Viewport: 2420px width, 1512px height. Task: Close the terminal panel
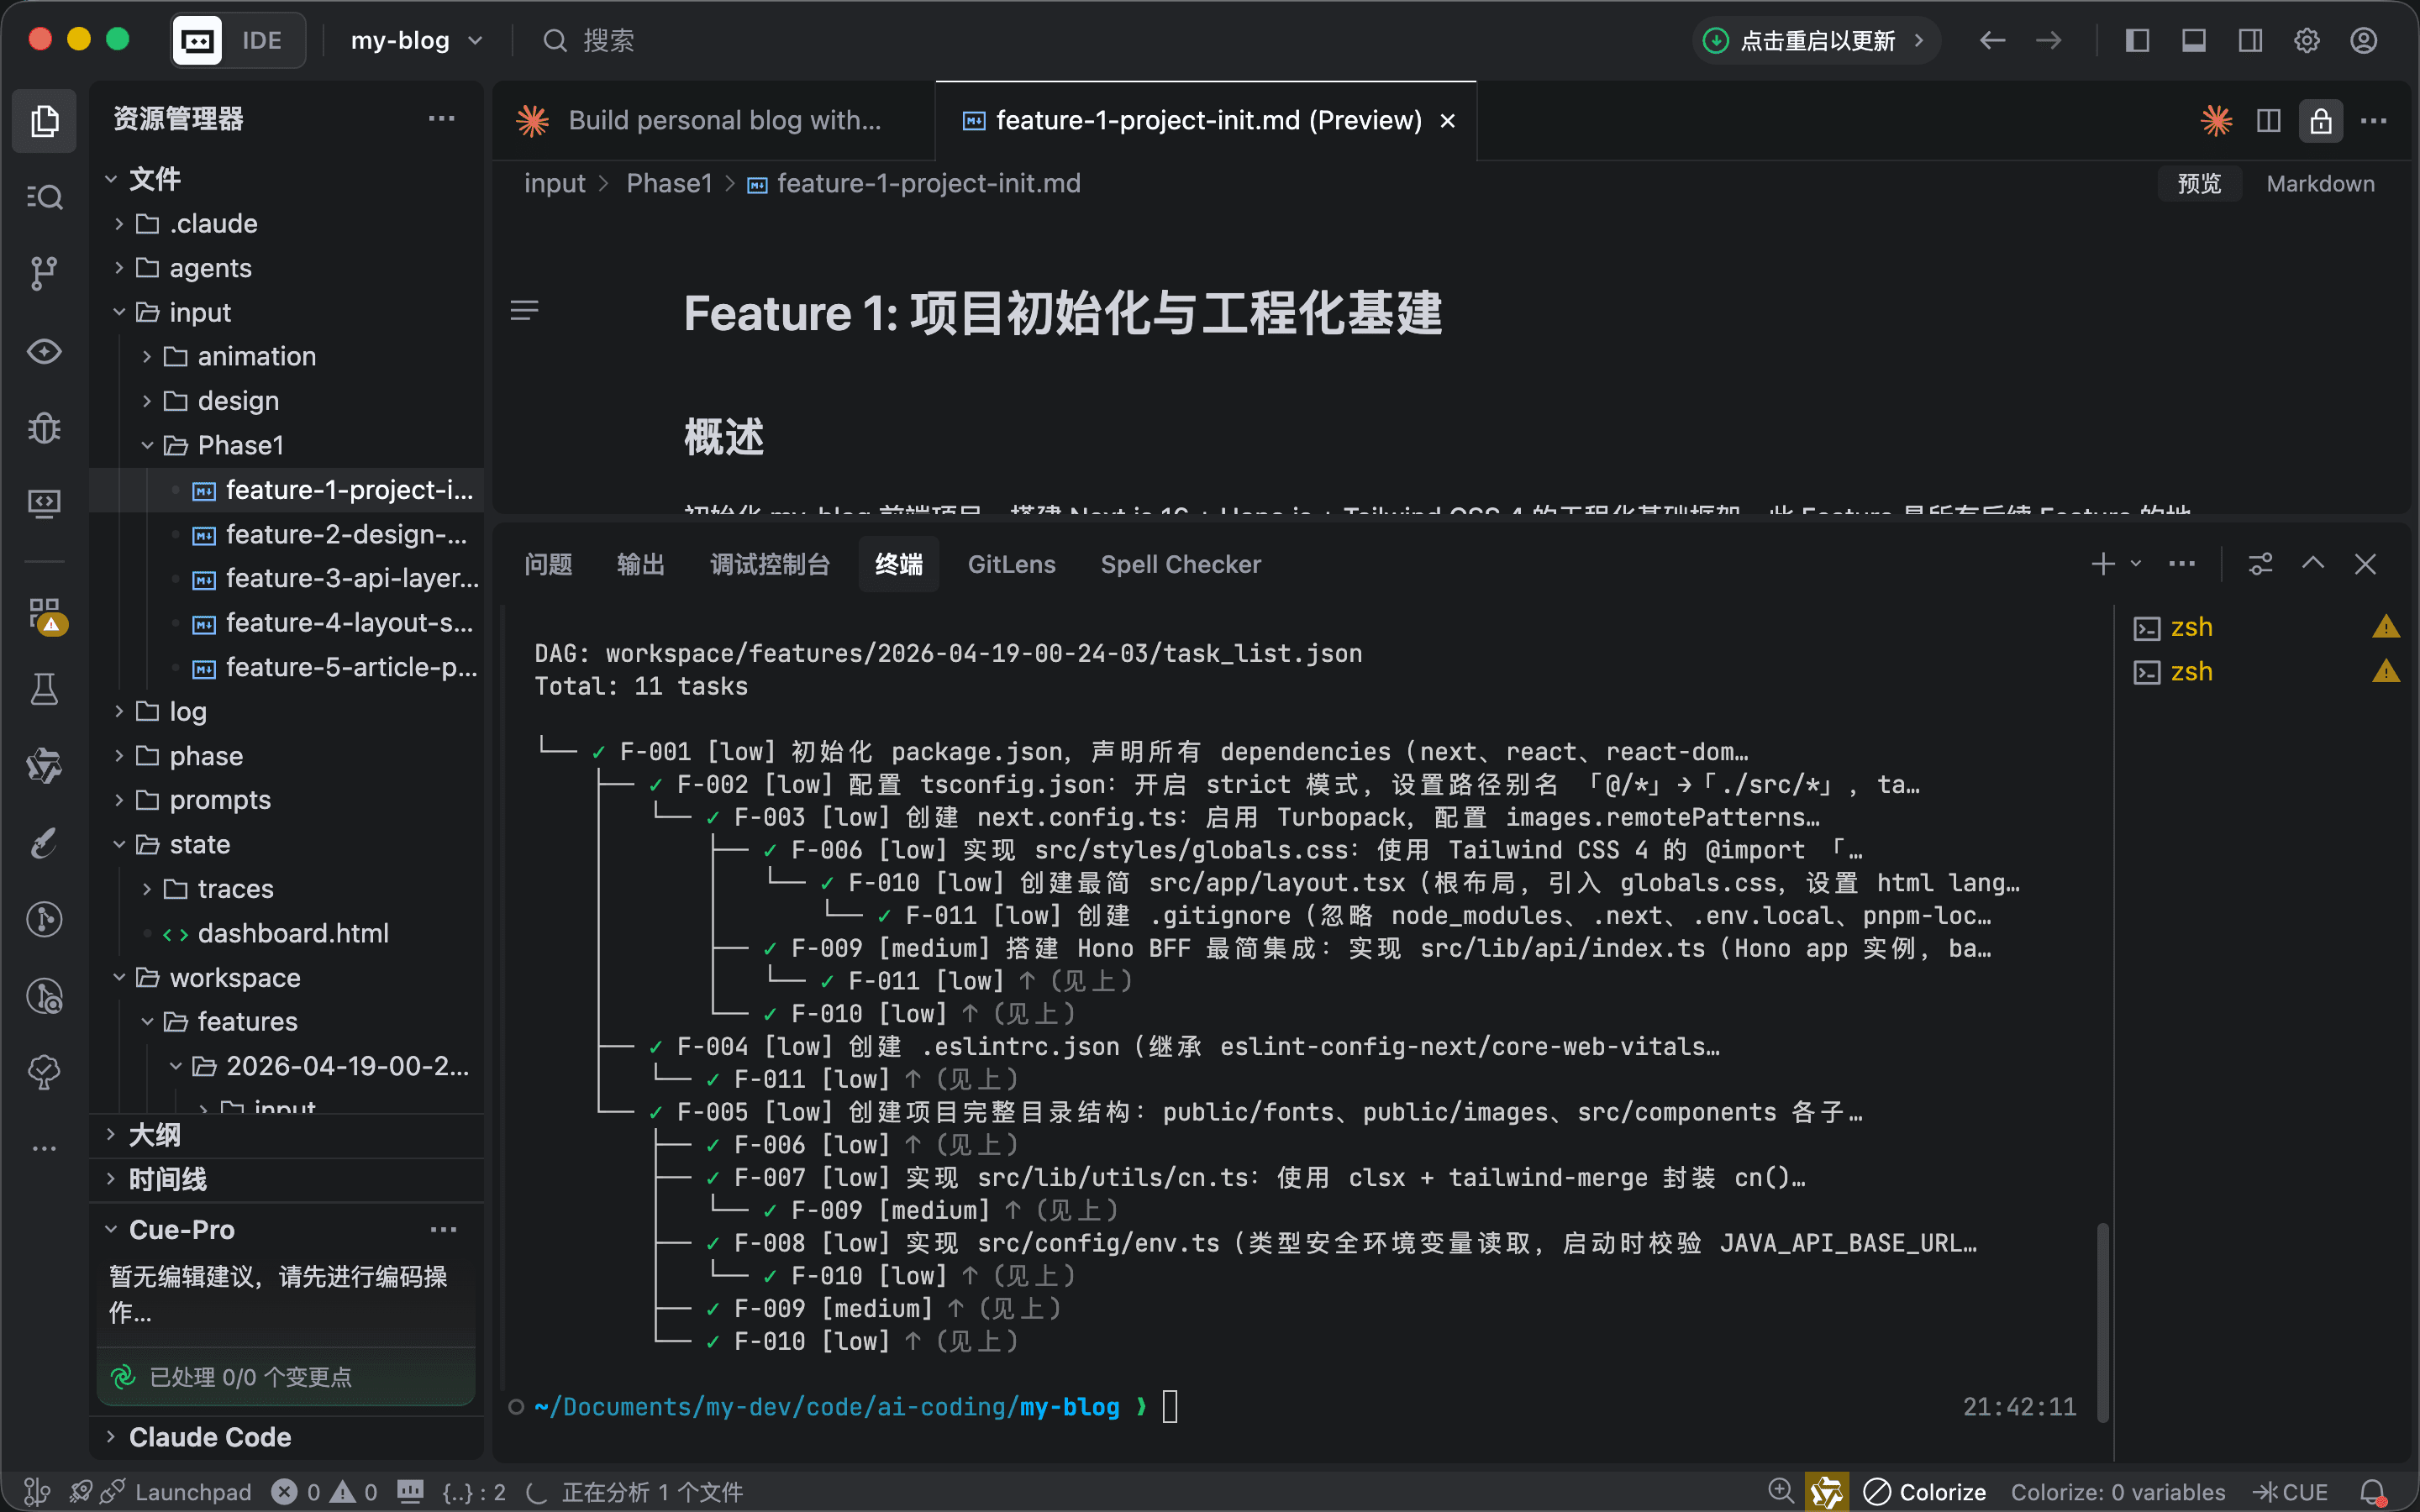(2365, 564)
